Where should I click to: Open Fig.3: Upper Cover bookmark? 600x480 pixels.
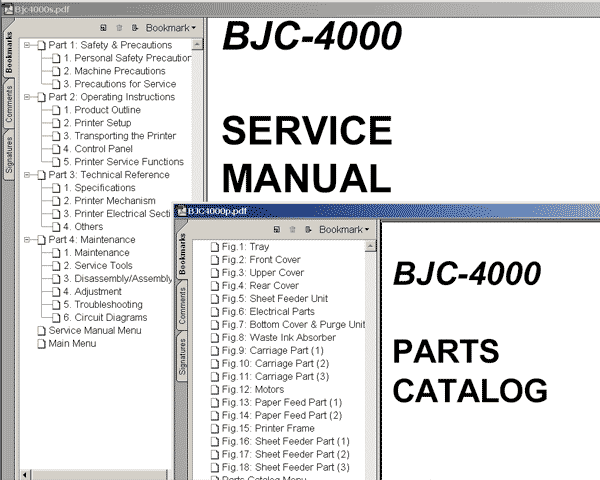click(263, 273)
